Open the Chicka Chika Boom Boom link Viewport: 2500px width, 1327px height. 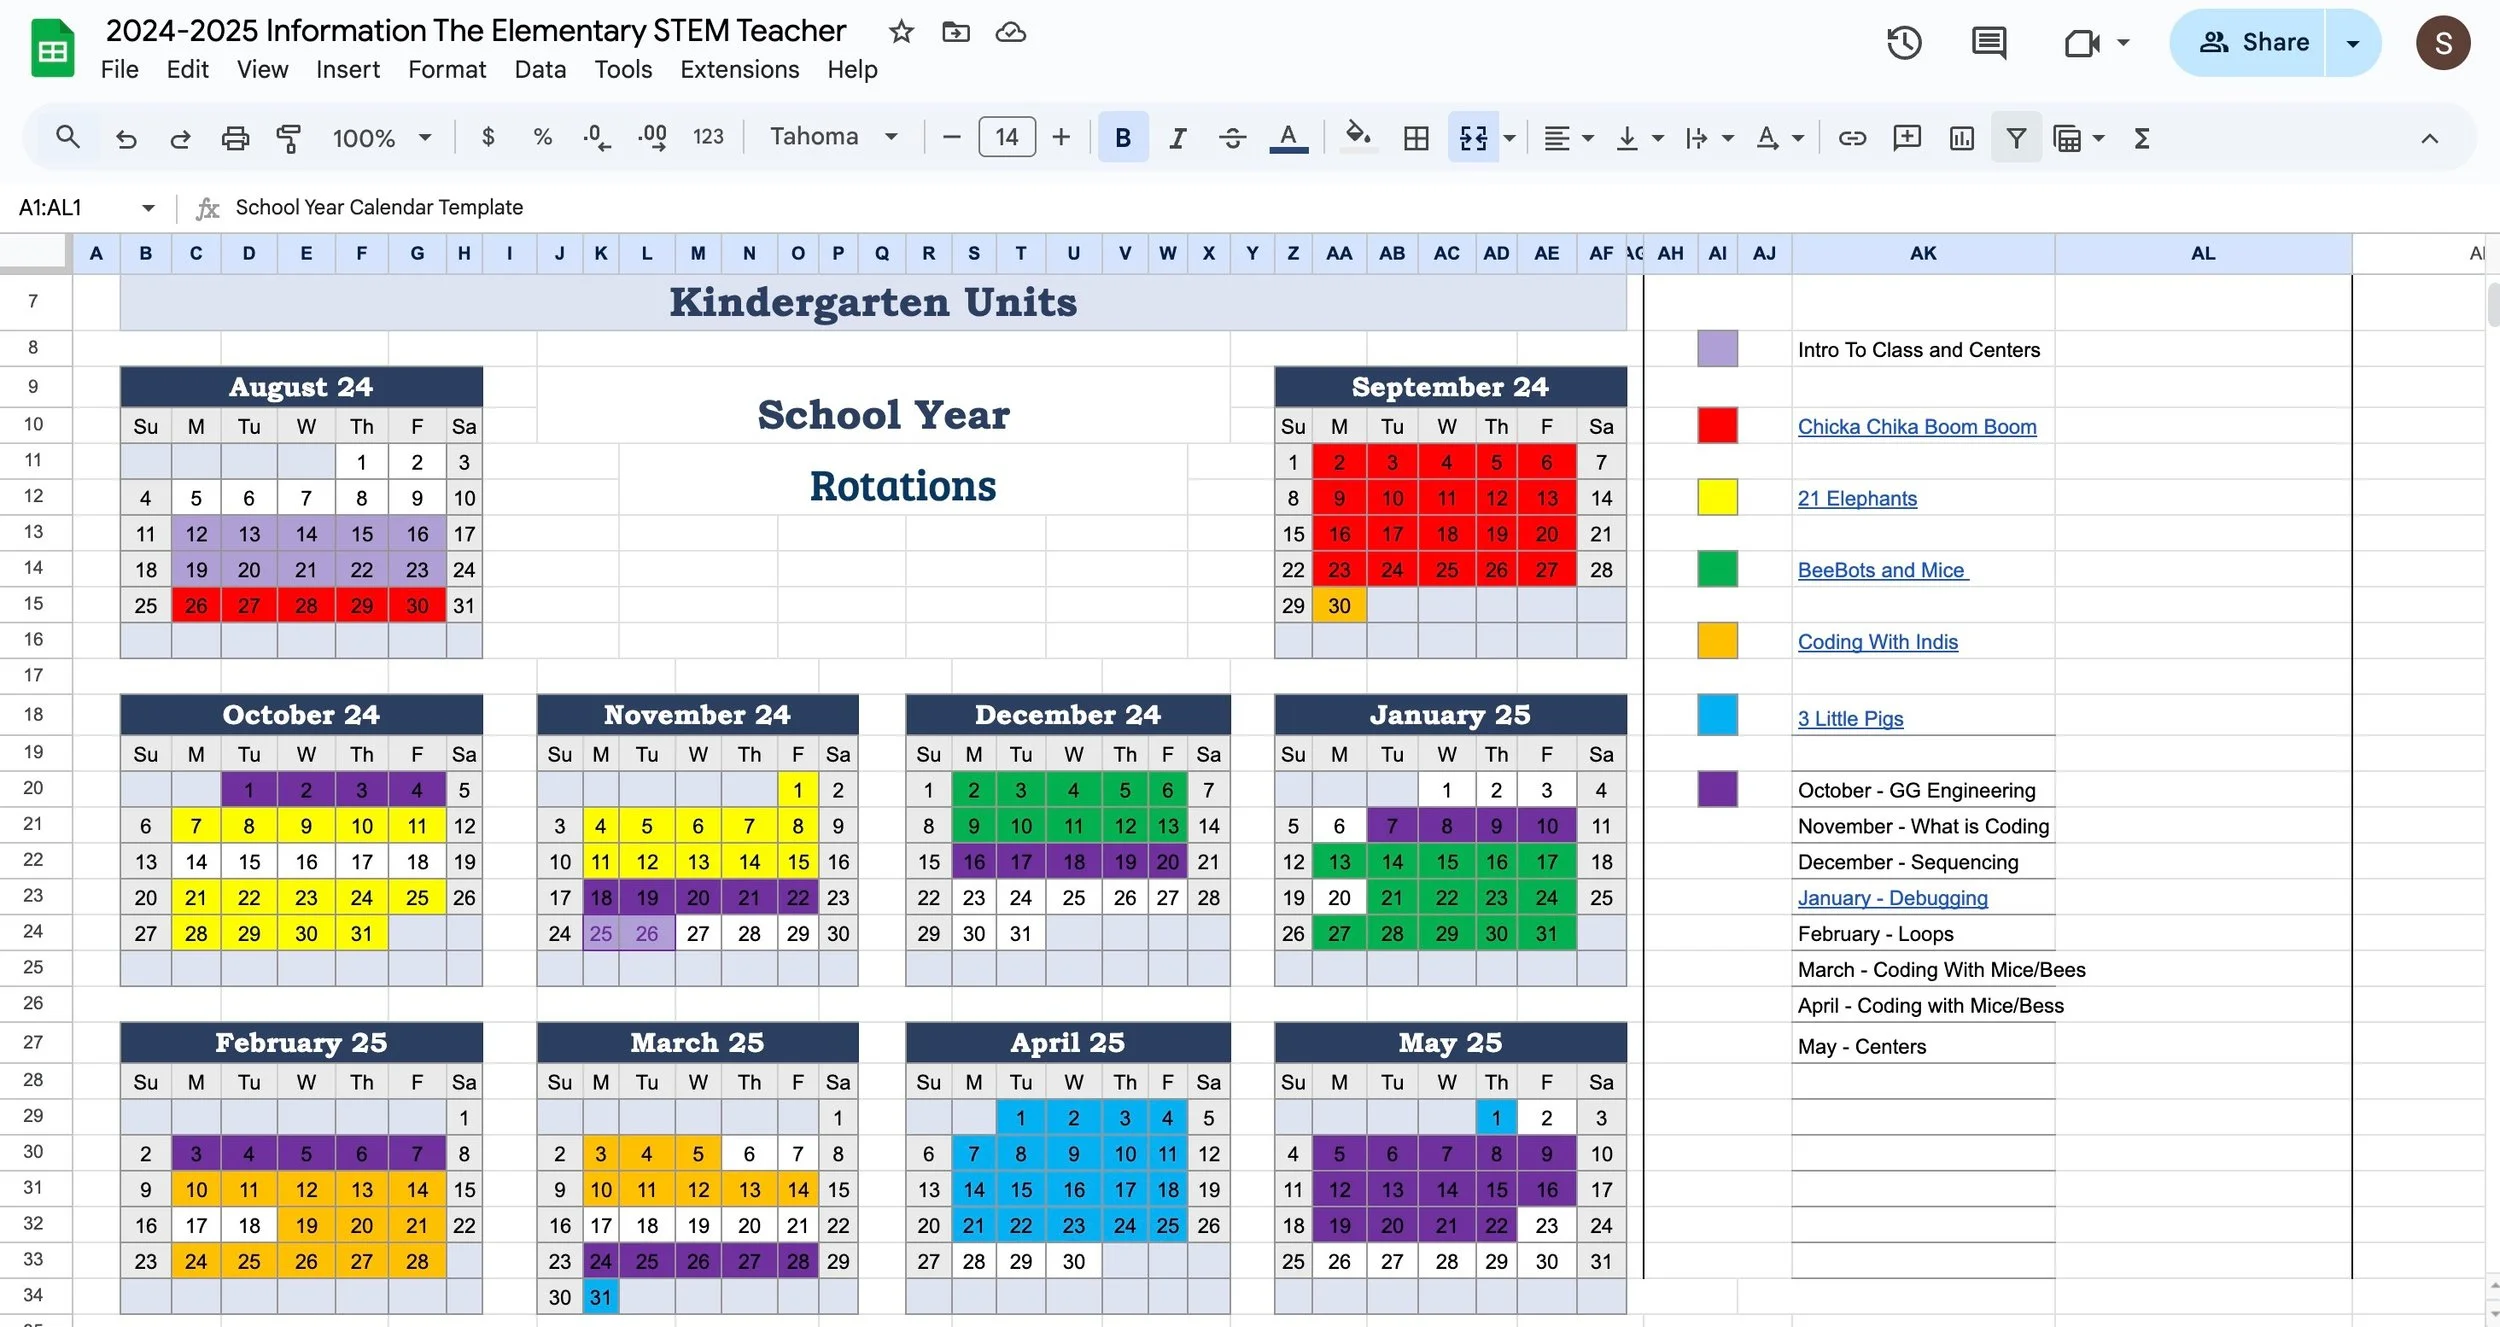(1916, 427)
